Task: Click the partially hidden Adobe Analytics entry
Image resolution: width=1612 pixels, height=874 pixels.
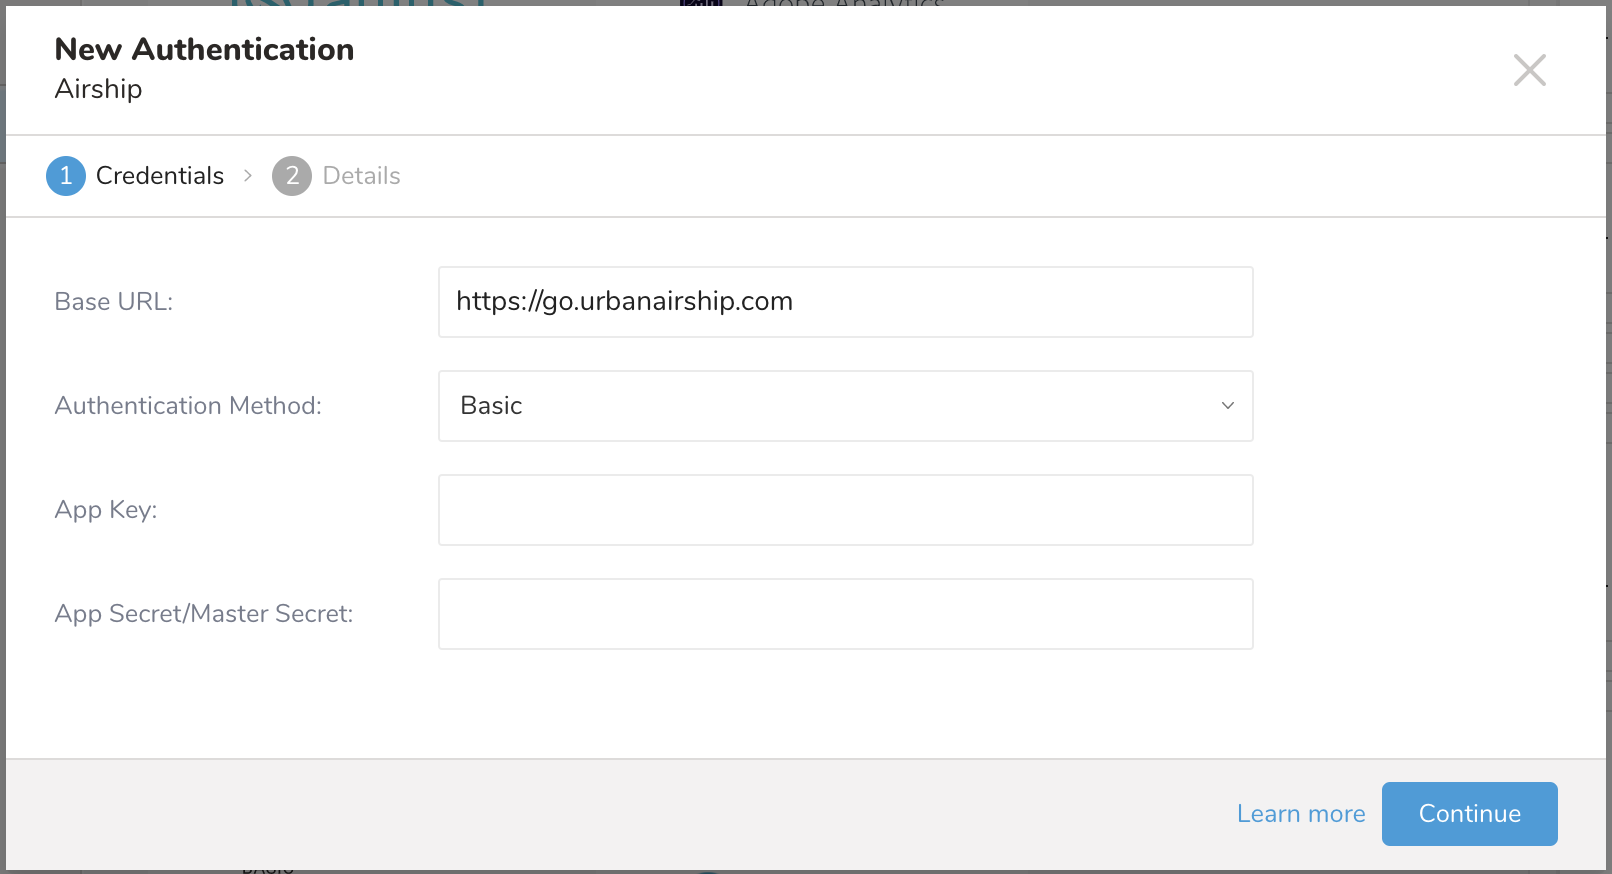Action: click(x=843, y=3)
